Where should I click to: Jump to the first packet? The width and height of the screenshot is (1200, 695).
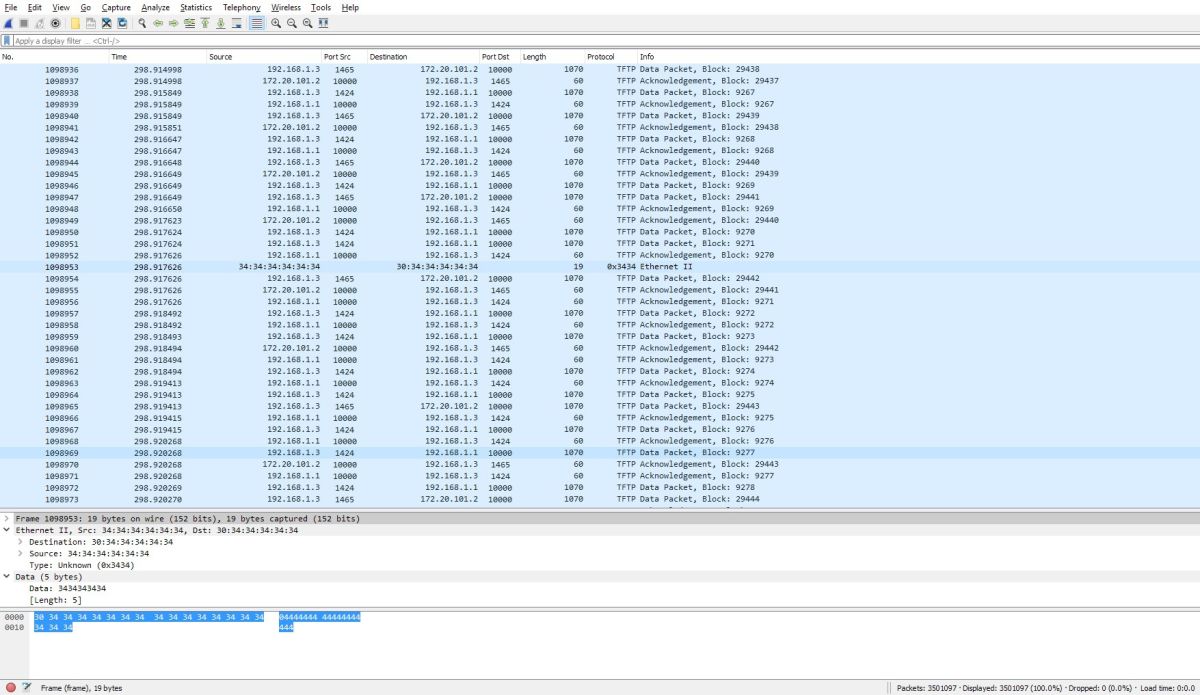[x=205, y=23]
